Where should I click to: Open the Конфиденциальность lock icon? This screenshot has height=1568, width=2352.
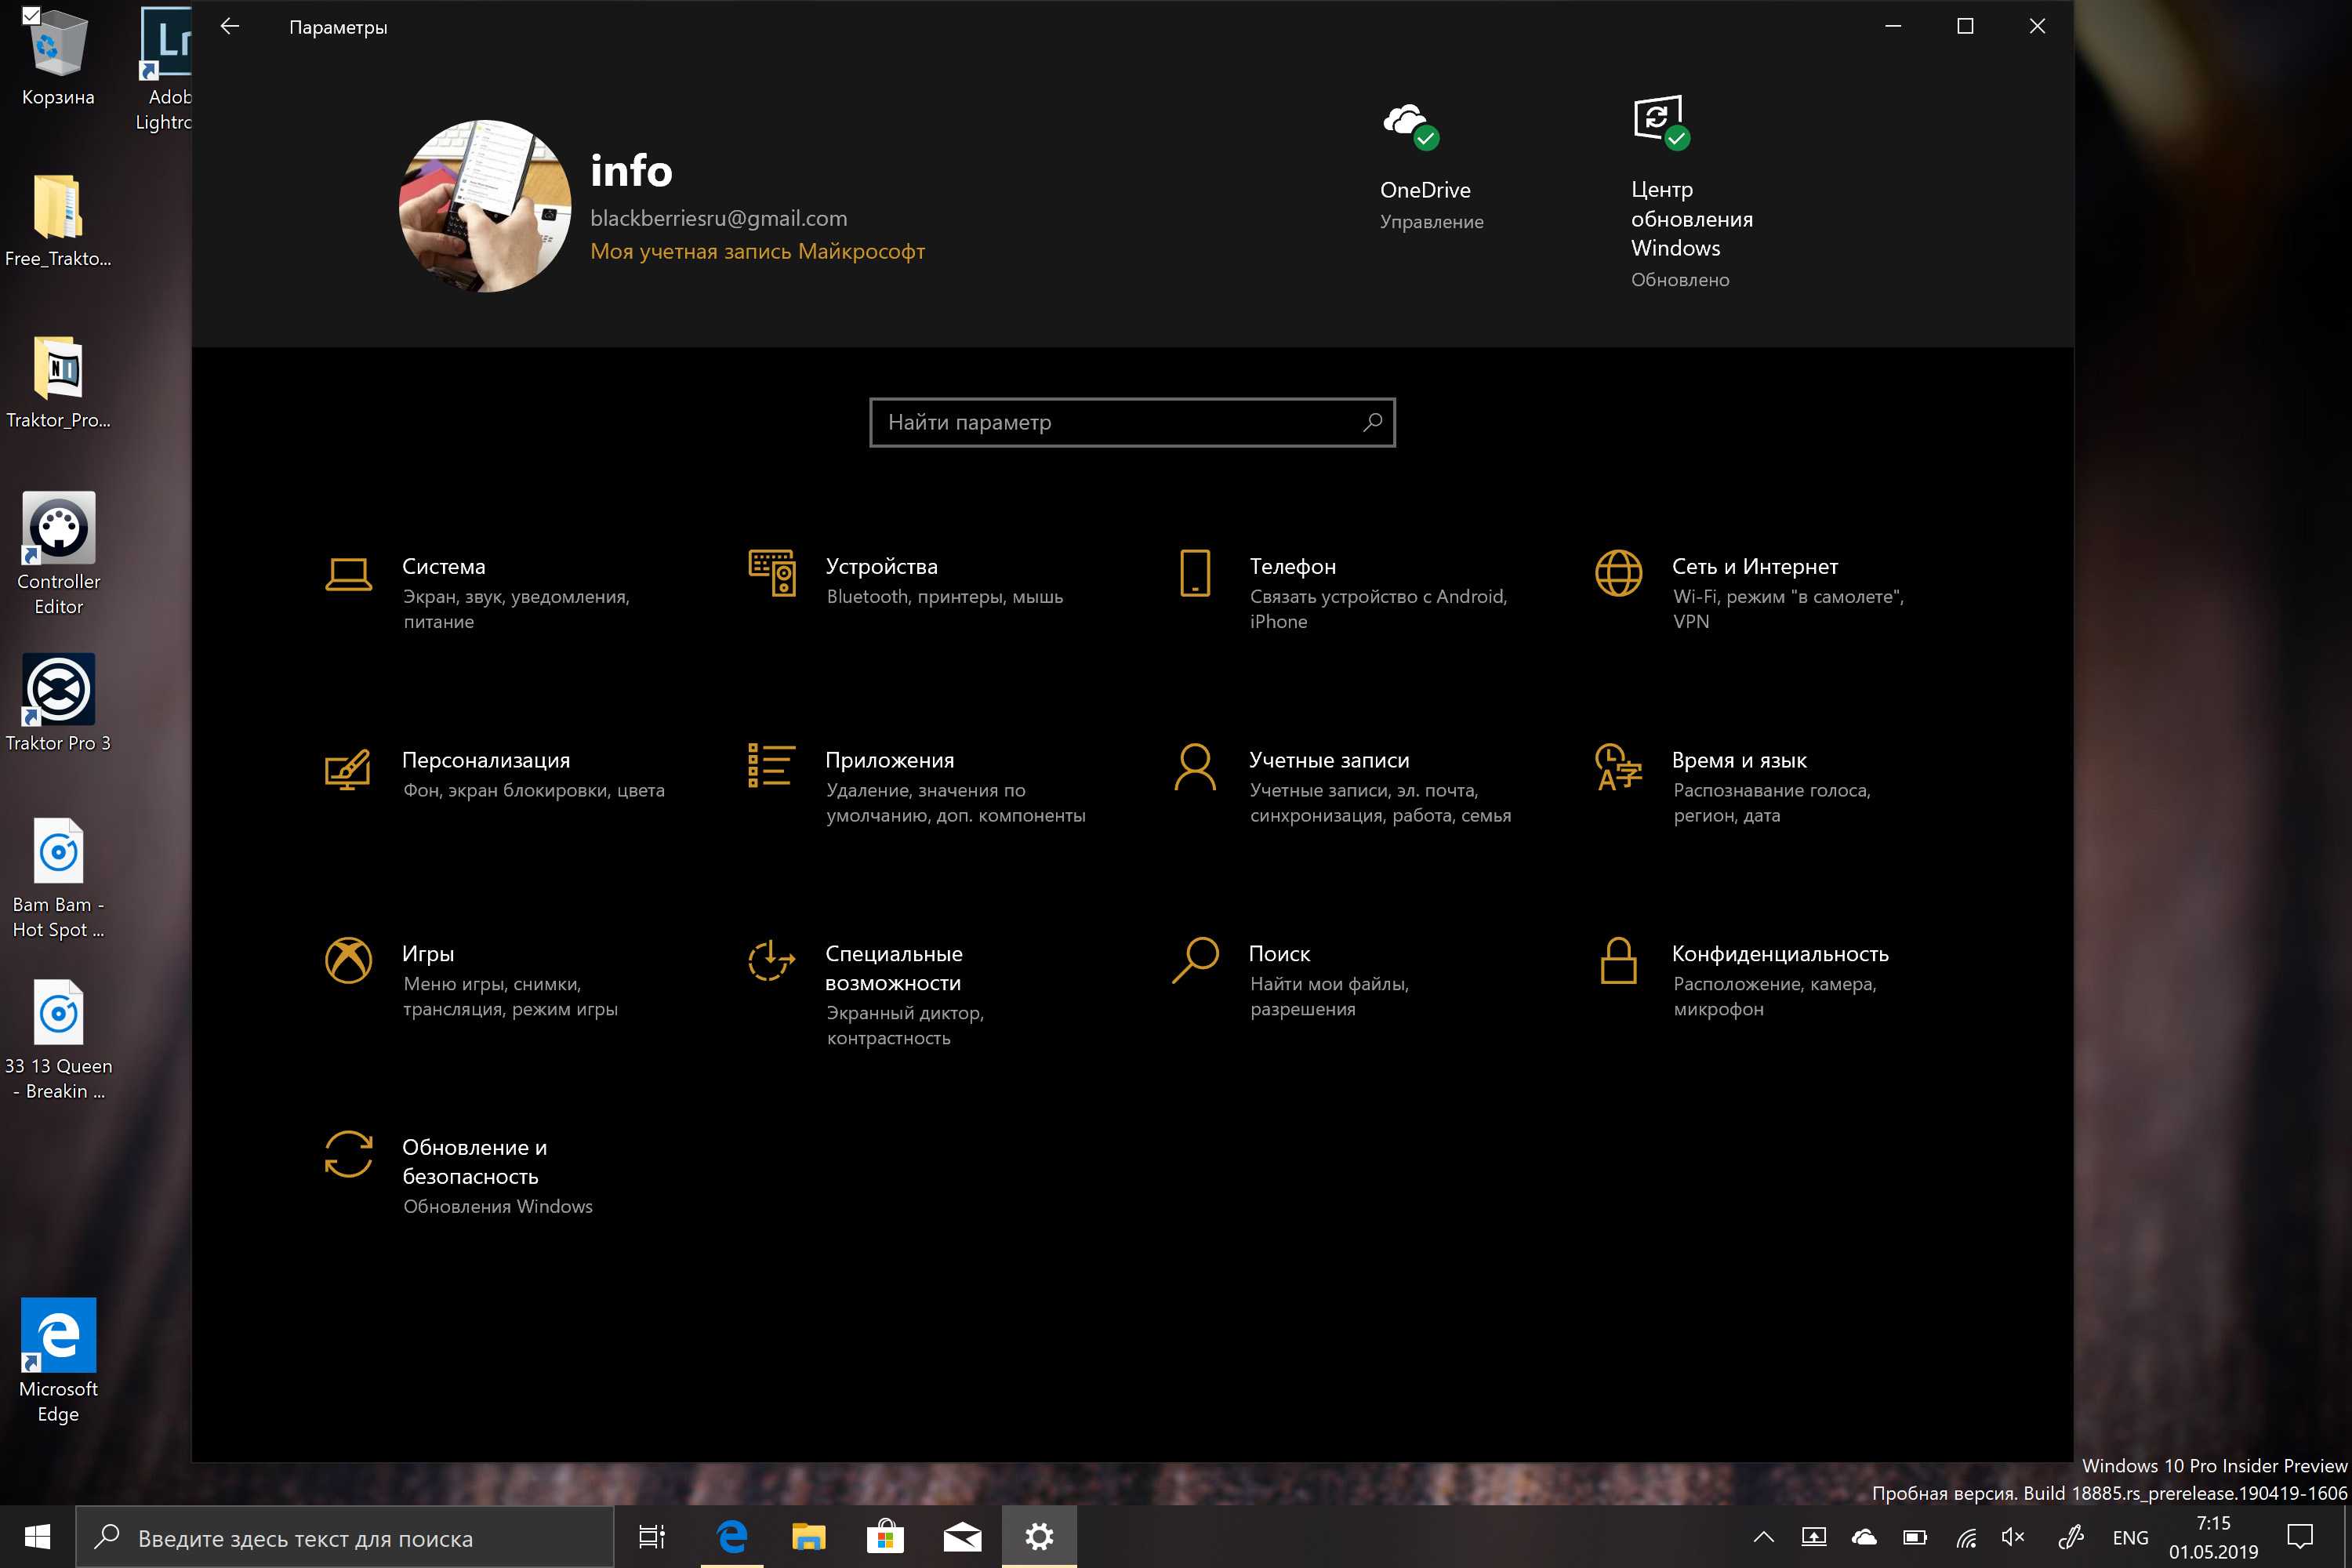(x=1618, y=960)
